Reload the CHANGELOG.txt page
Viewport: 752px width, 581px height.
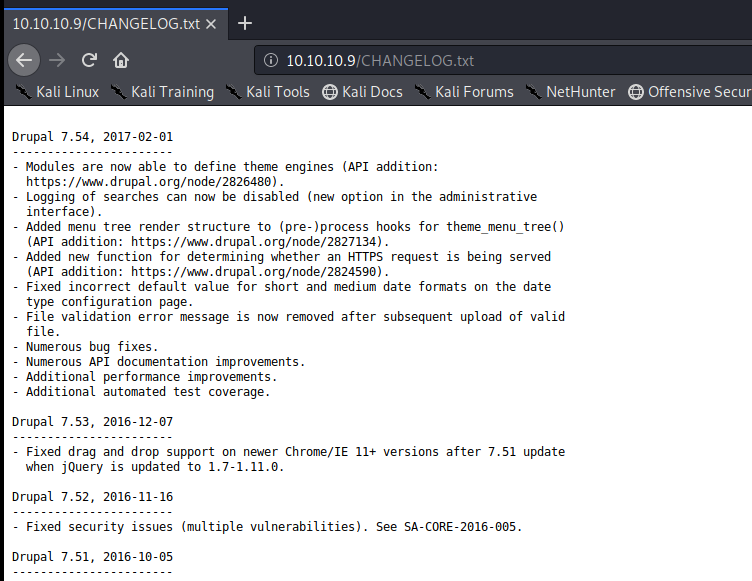coord(89,60)
